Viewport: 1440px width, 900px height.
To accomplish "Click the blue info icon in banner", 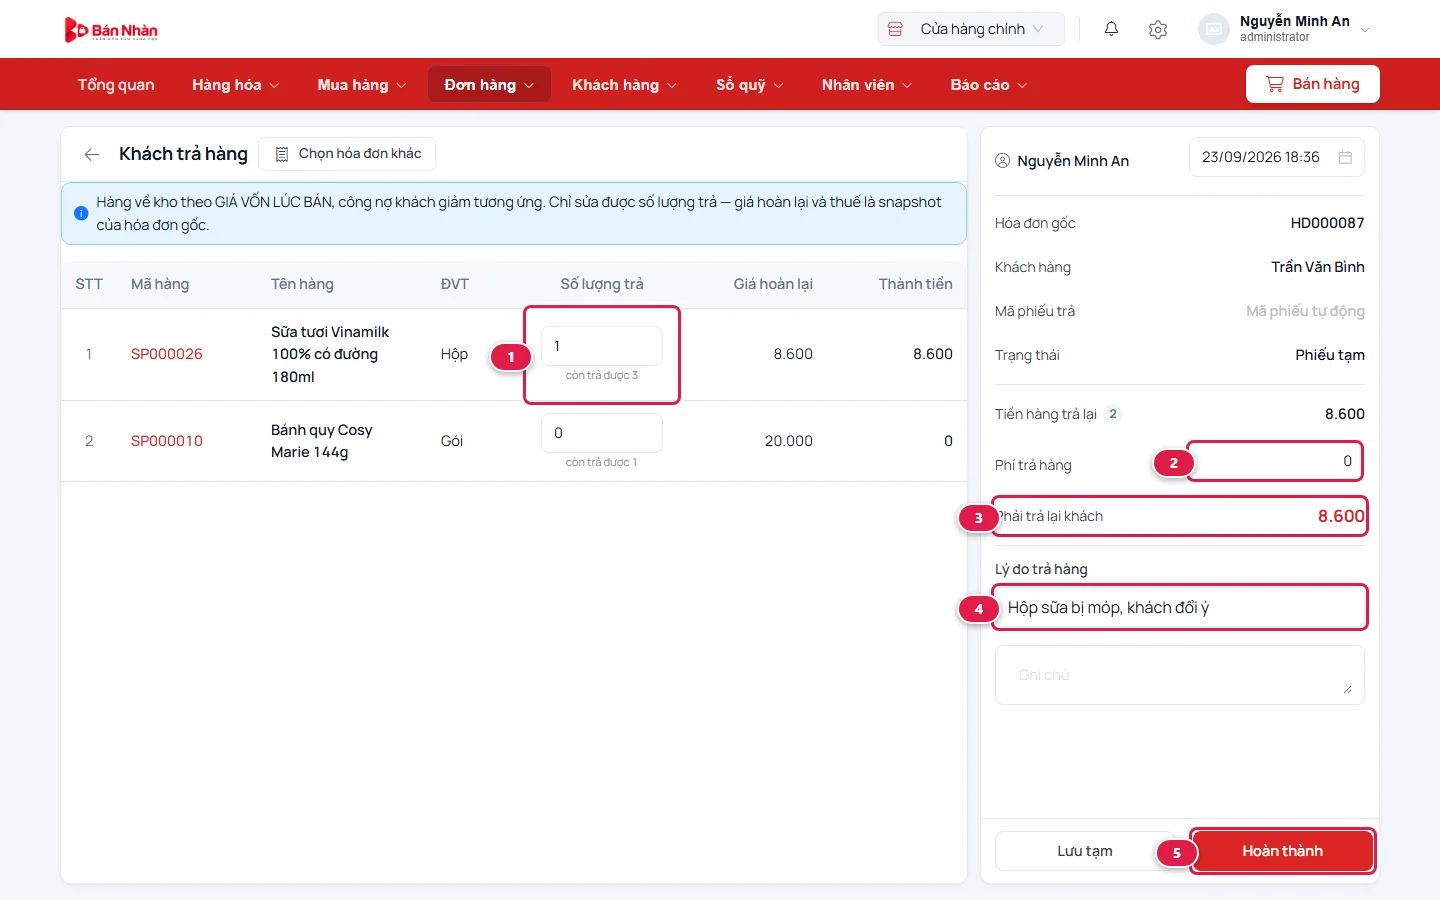I will (81, 213).
